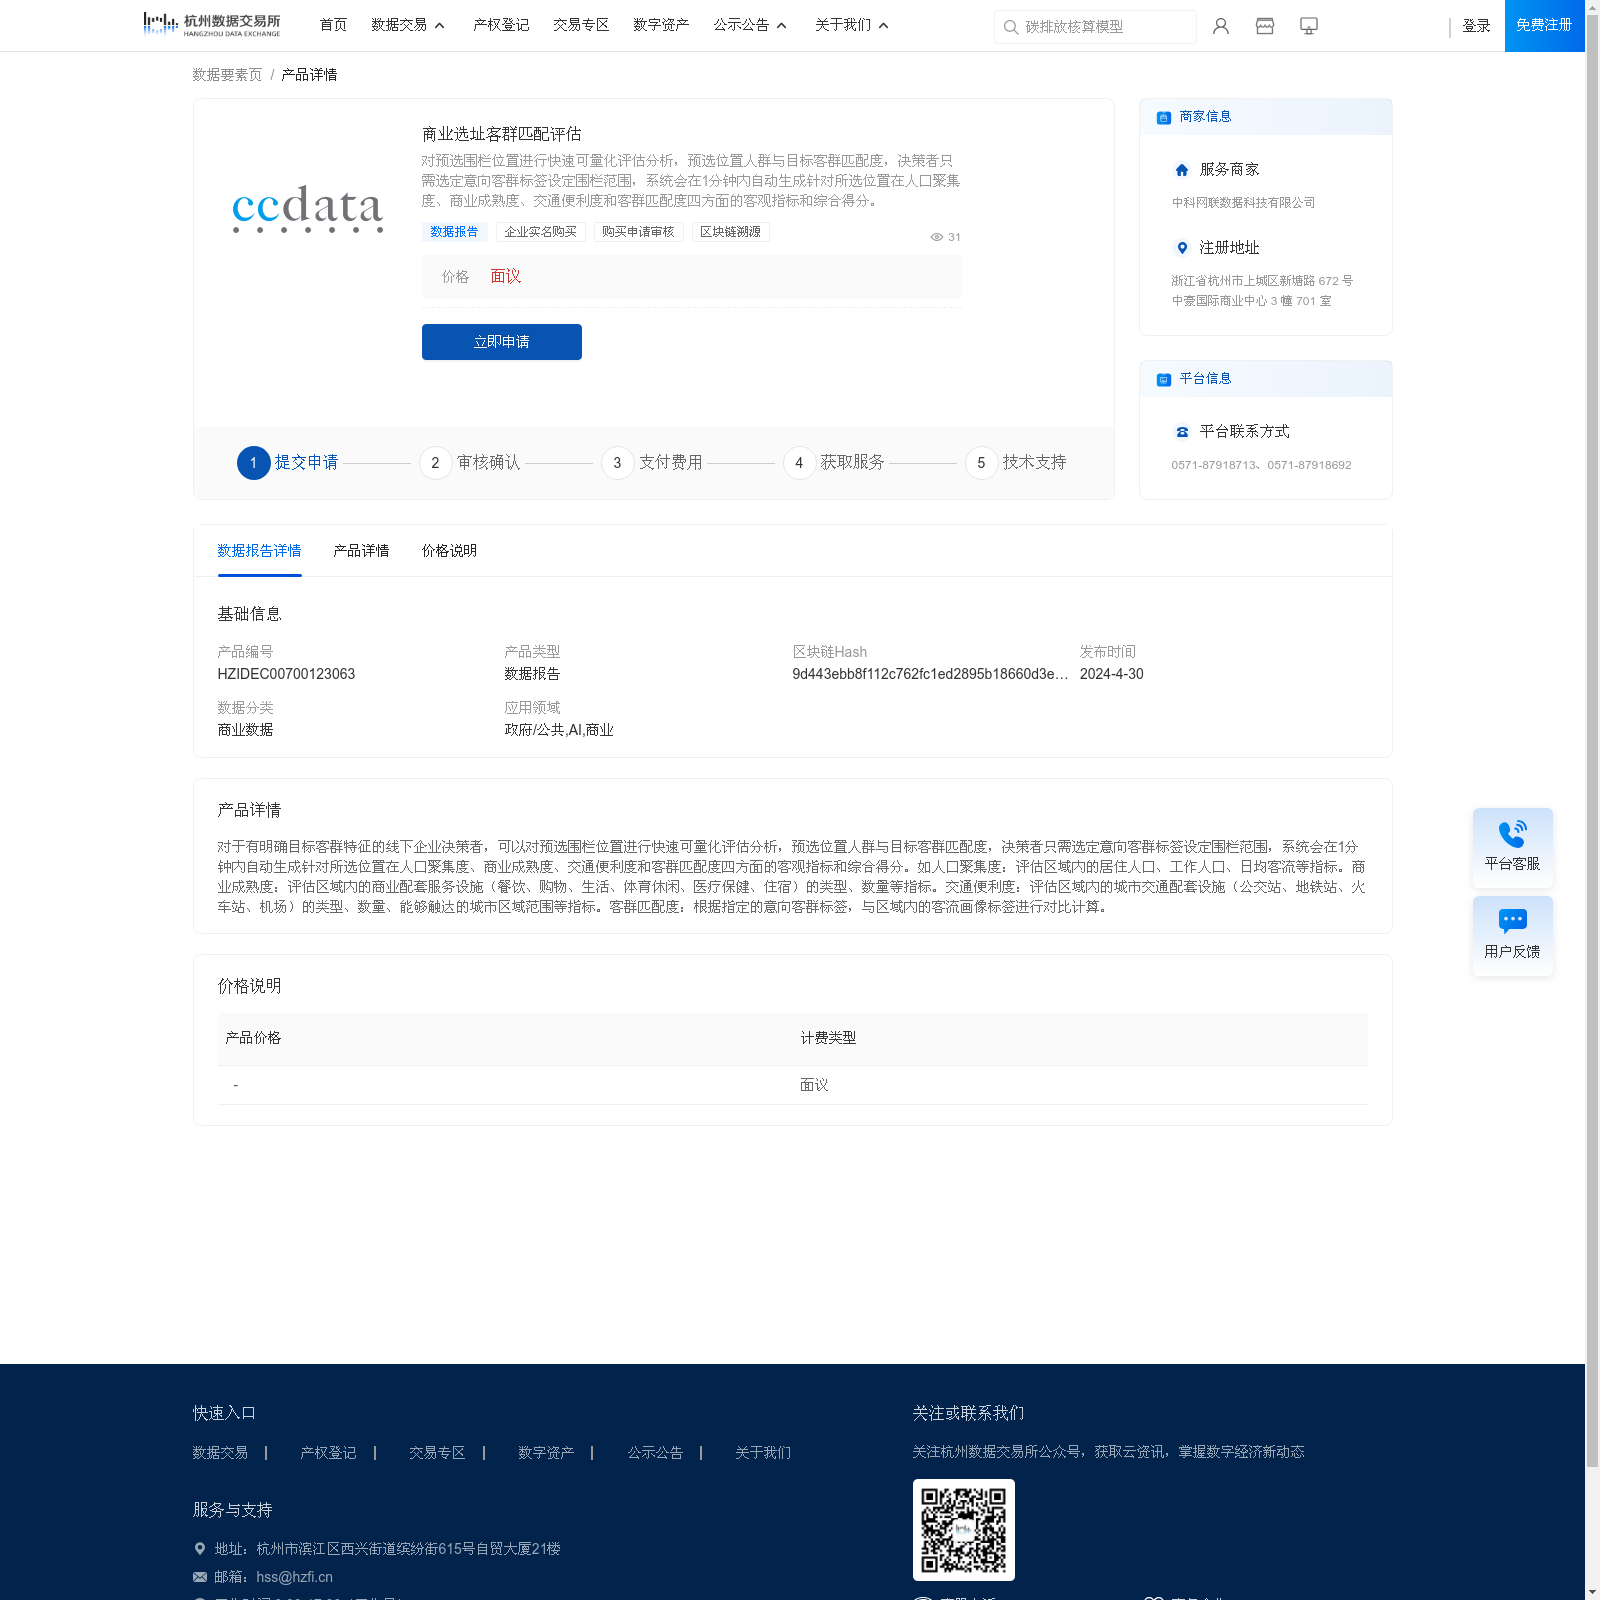Click the 立即申请 button
Screen dimensions: 1600x1600
(502, 342)
